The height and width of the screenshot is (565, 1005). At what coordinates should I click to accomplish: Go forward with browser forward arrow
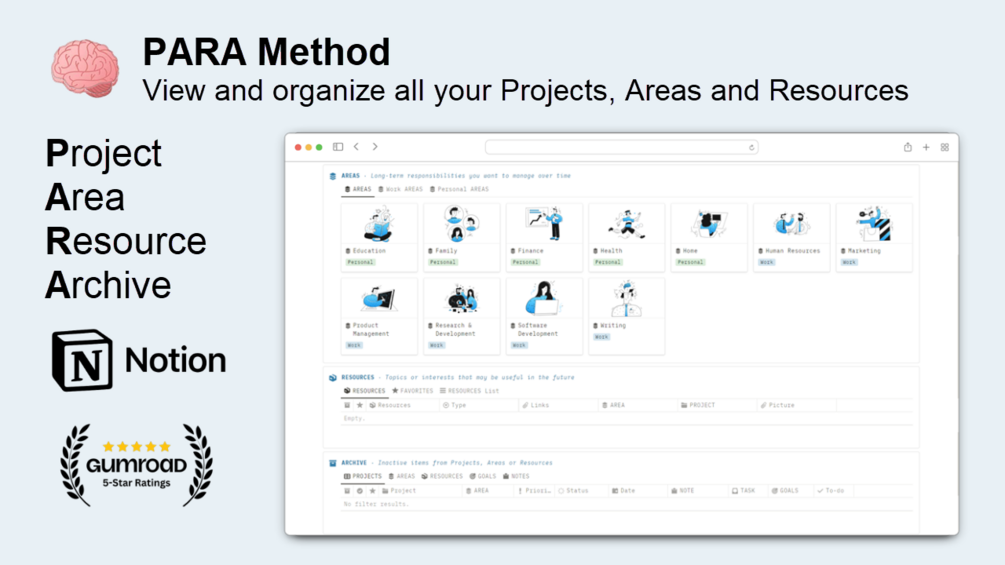point(375,147)
